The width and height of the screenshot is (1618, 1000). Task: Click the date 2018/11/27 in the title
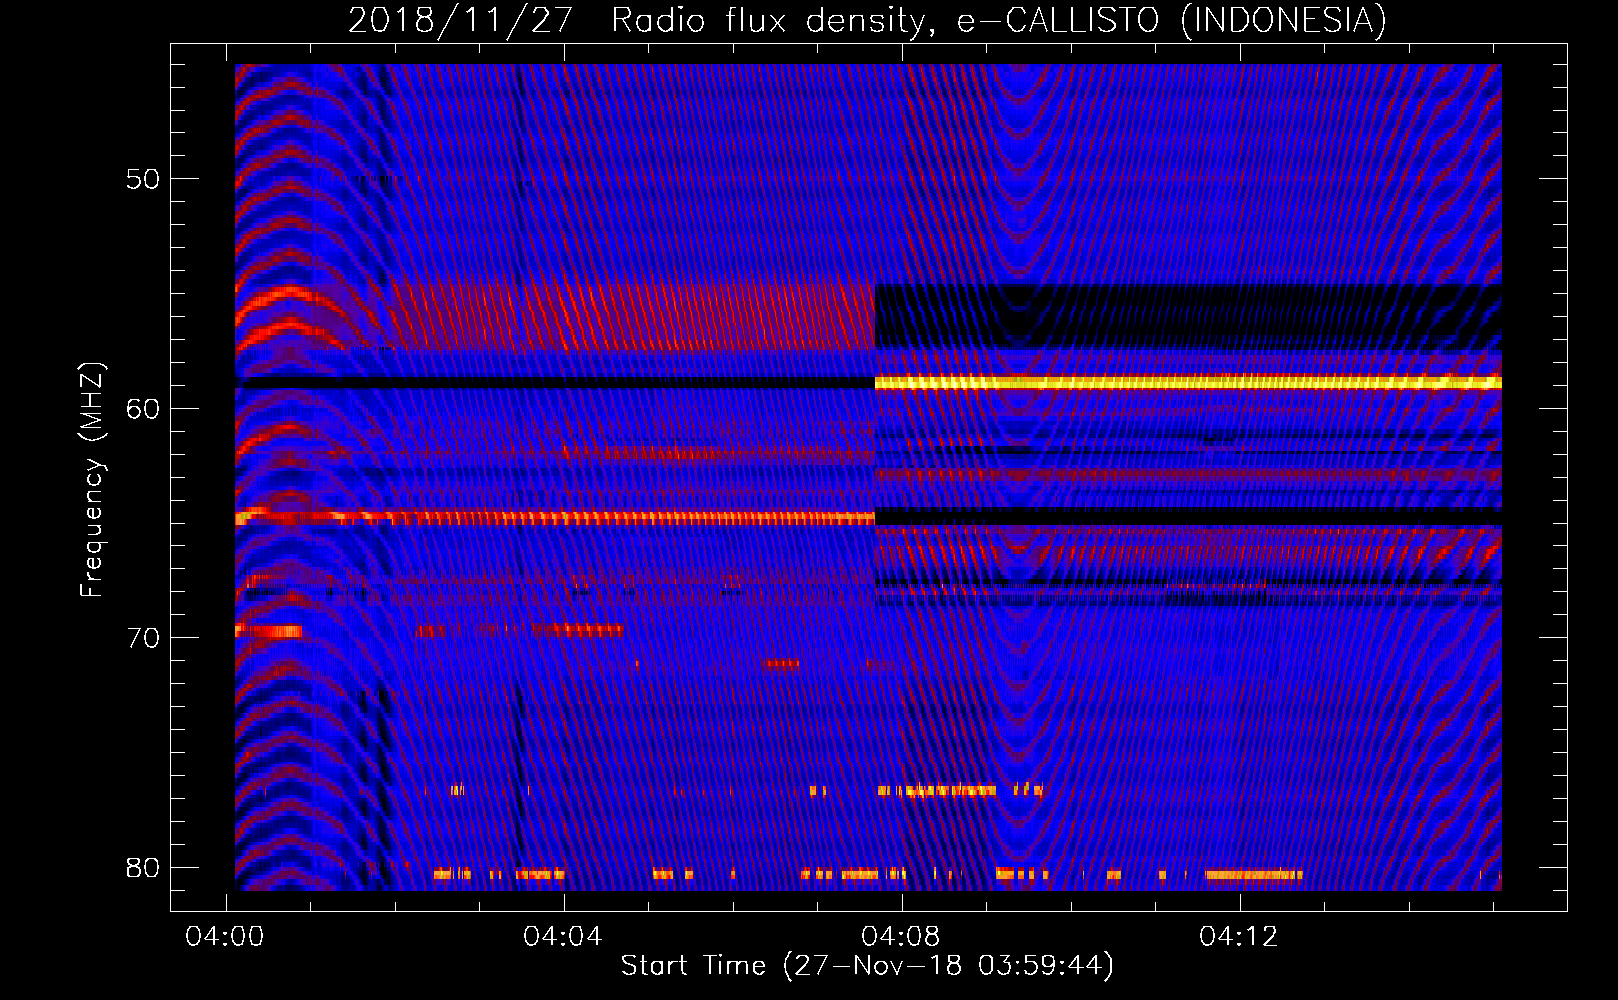(x=460, y=20)
